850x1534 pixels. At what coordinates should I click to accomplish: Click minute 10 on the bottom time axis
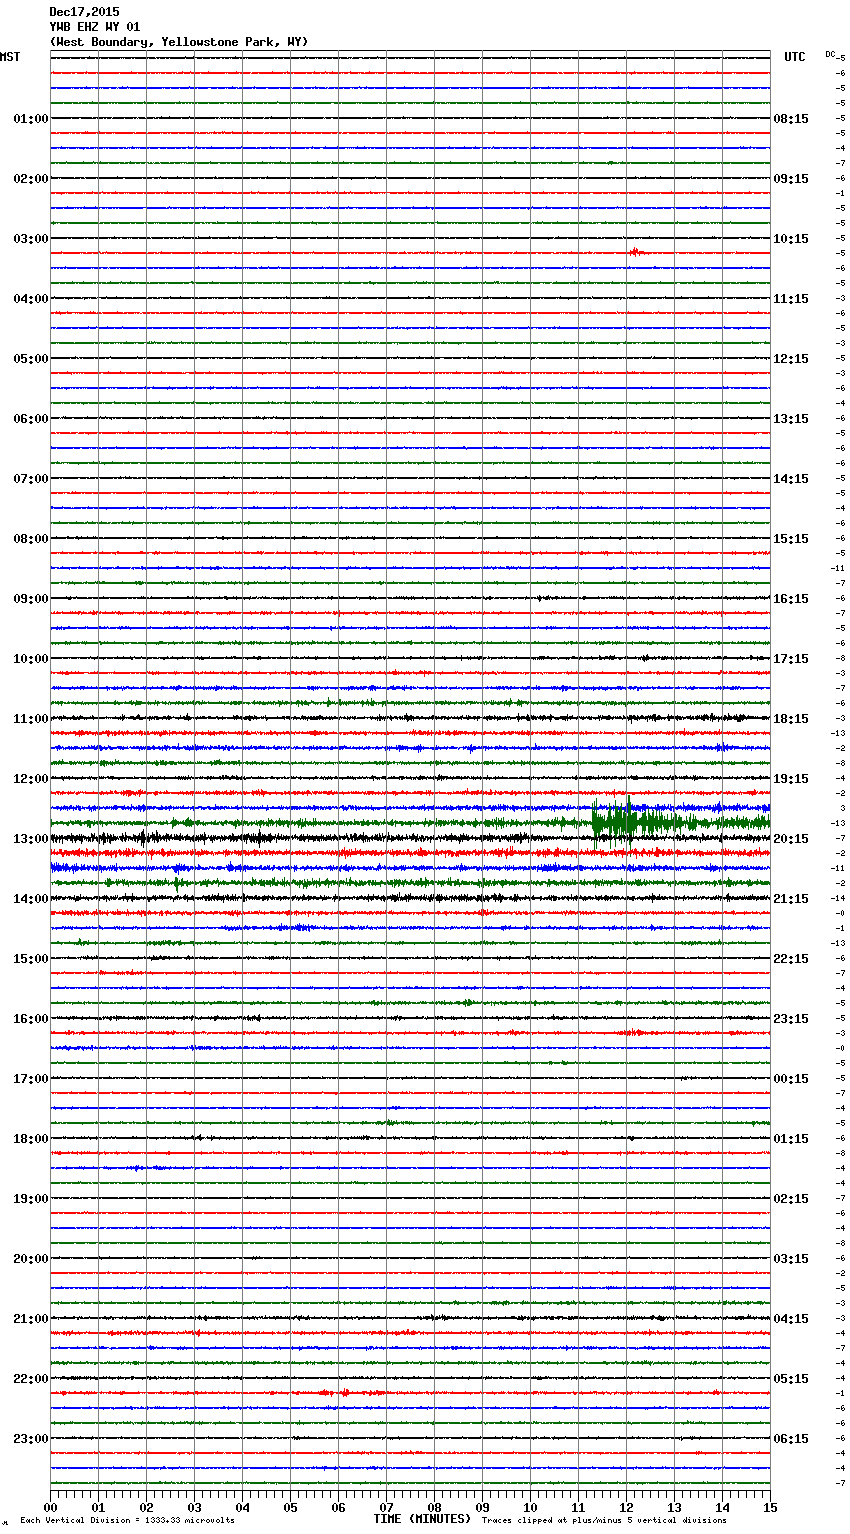click(x=530, y=1507)
